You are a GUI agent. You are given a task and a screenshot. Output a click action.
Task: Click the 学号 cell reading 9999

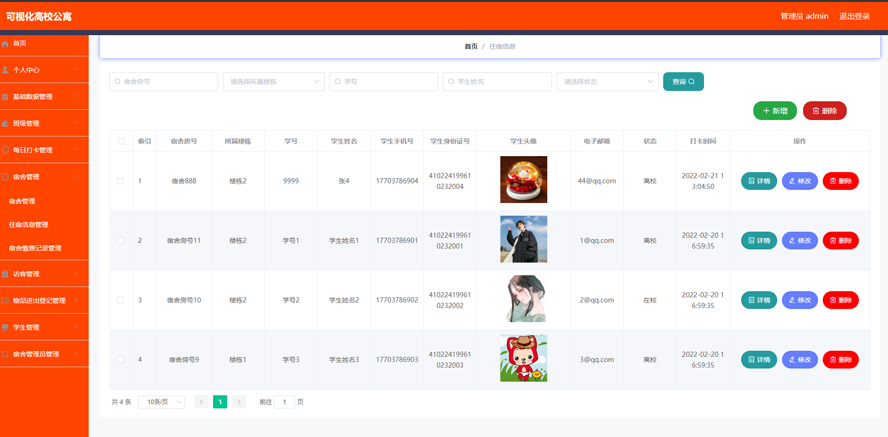point(291,181)
